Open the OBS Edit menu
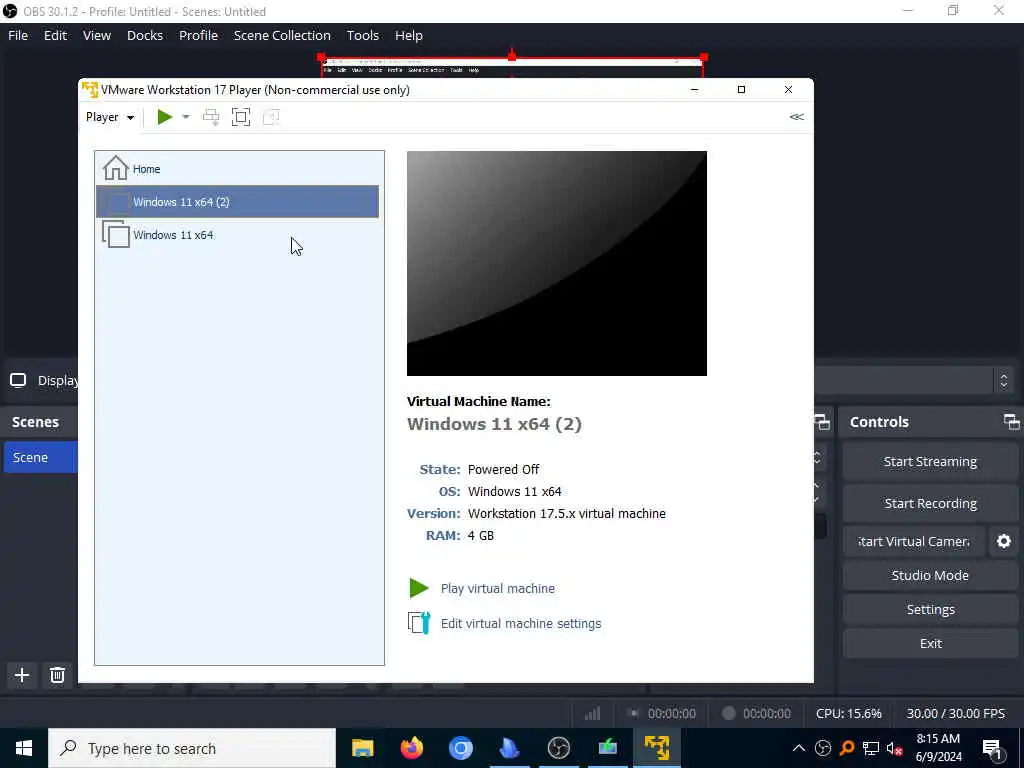 click(56, 35)
